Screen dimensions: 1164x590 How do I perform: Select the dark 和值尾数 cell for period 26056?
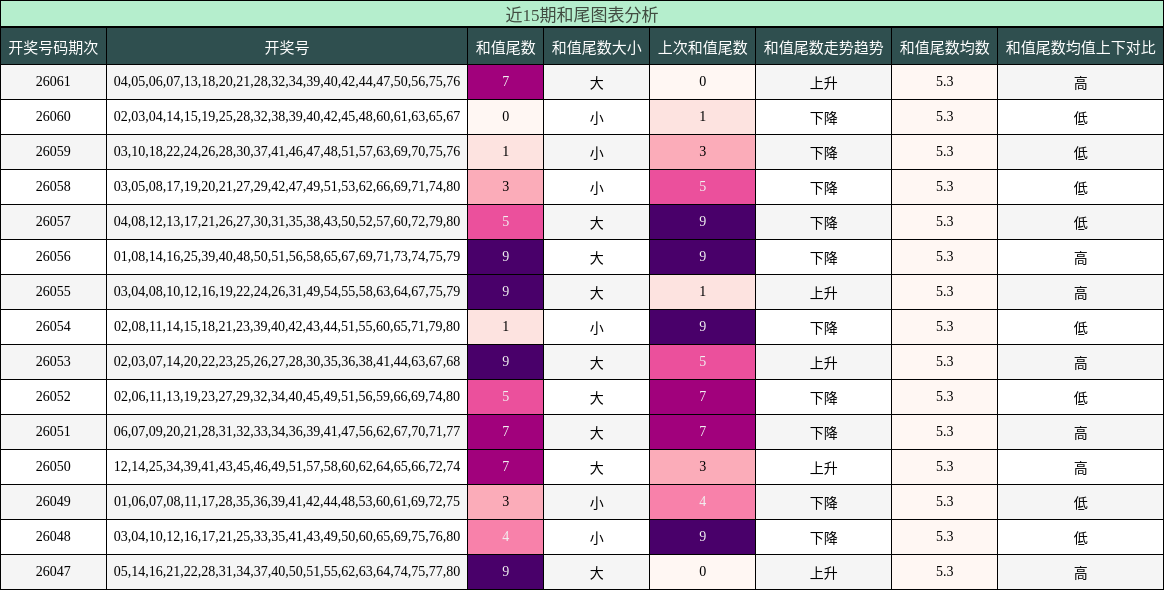coord(505,257)
